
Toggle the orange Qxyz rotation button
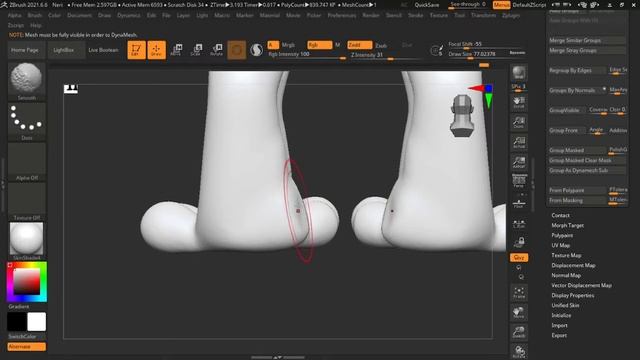click(519, 258)
